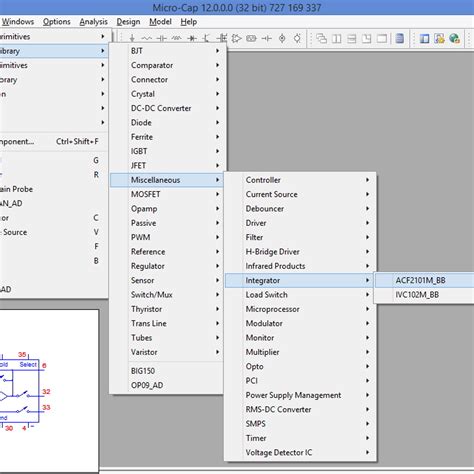Select the Diode component tool

[192, 39]
